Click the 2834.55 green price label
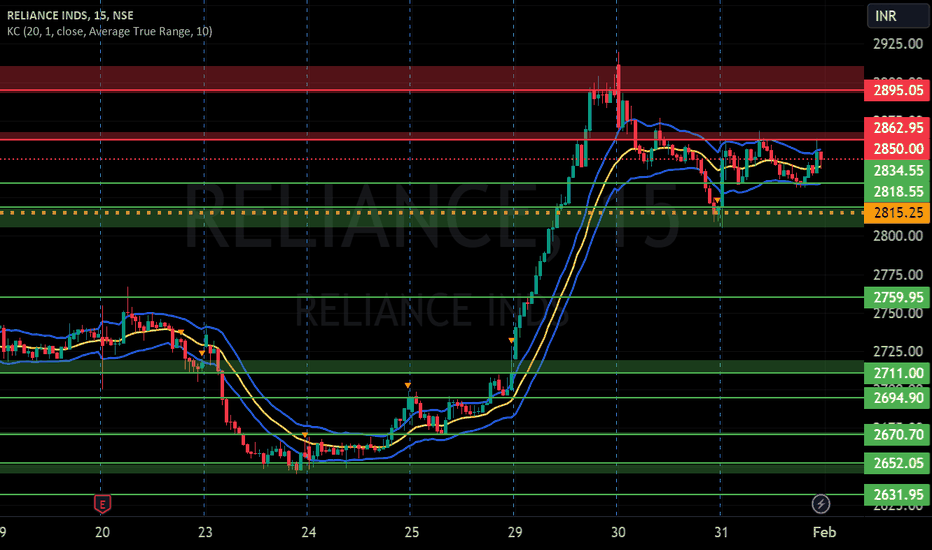932x550 pixels. 898,171
